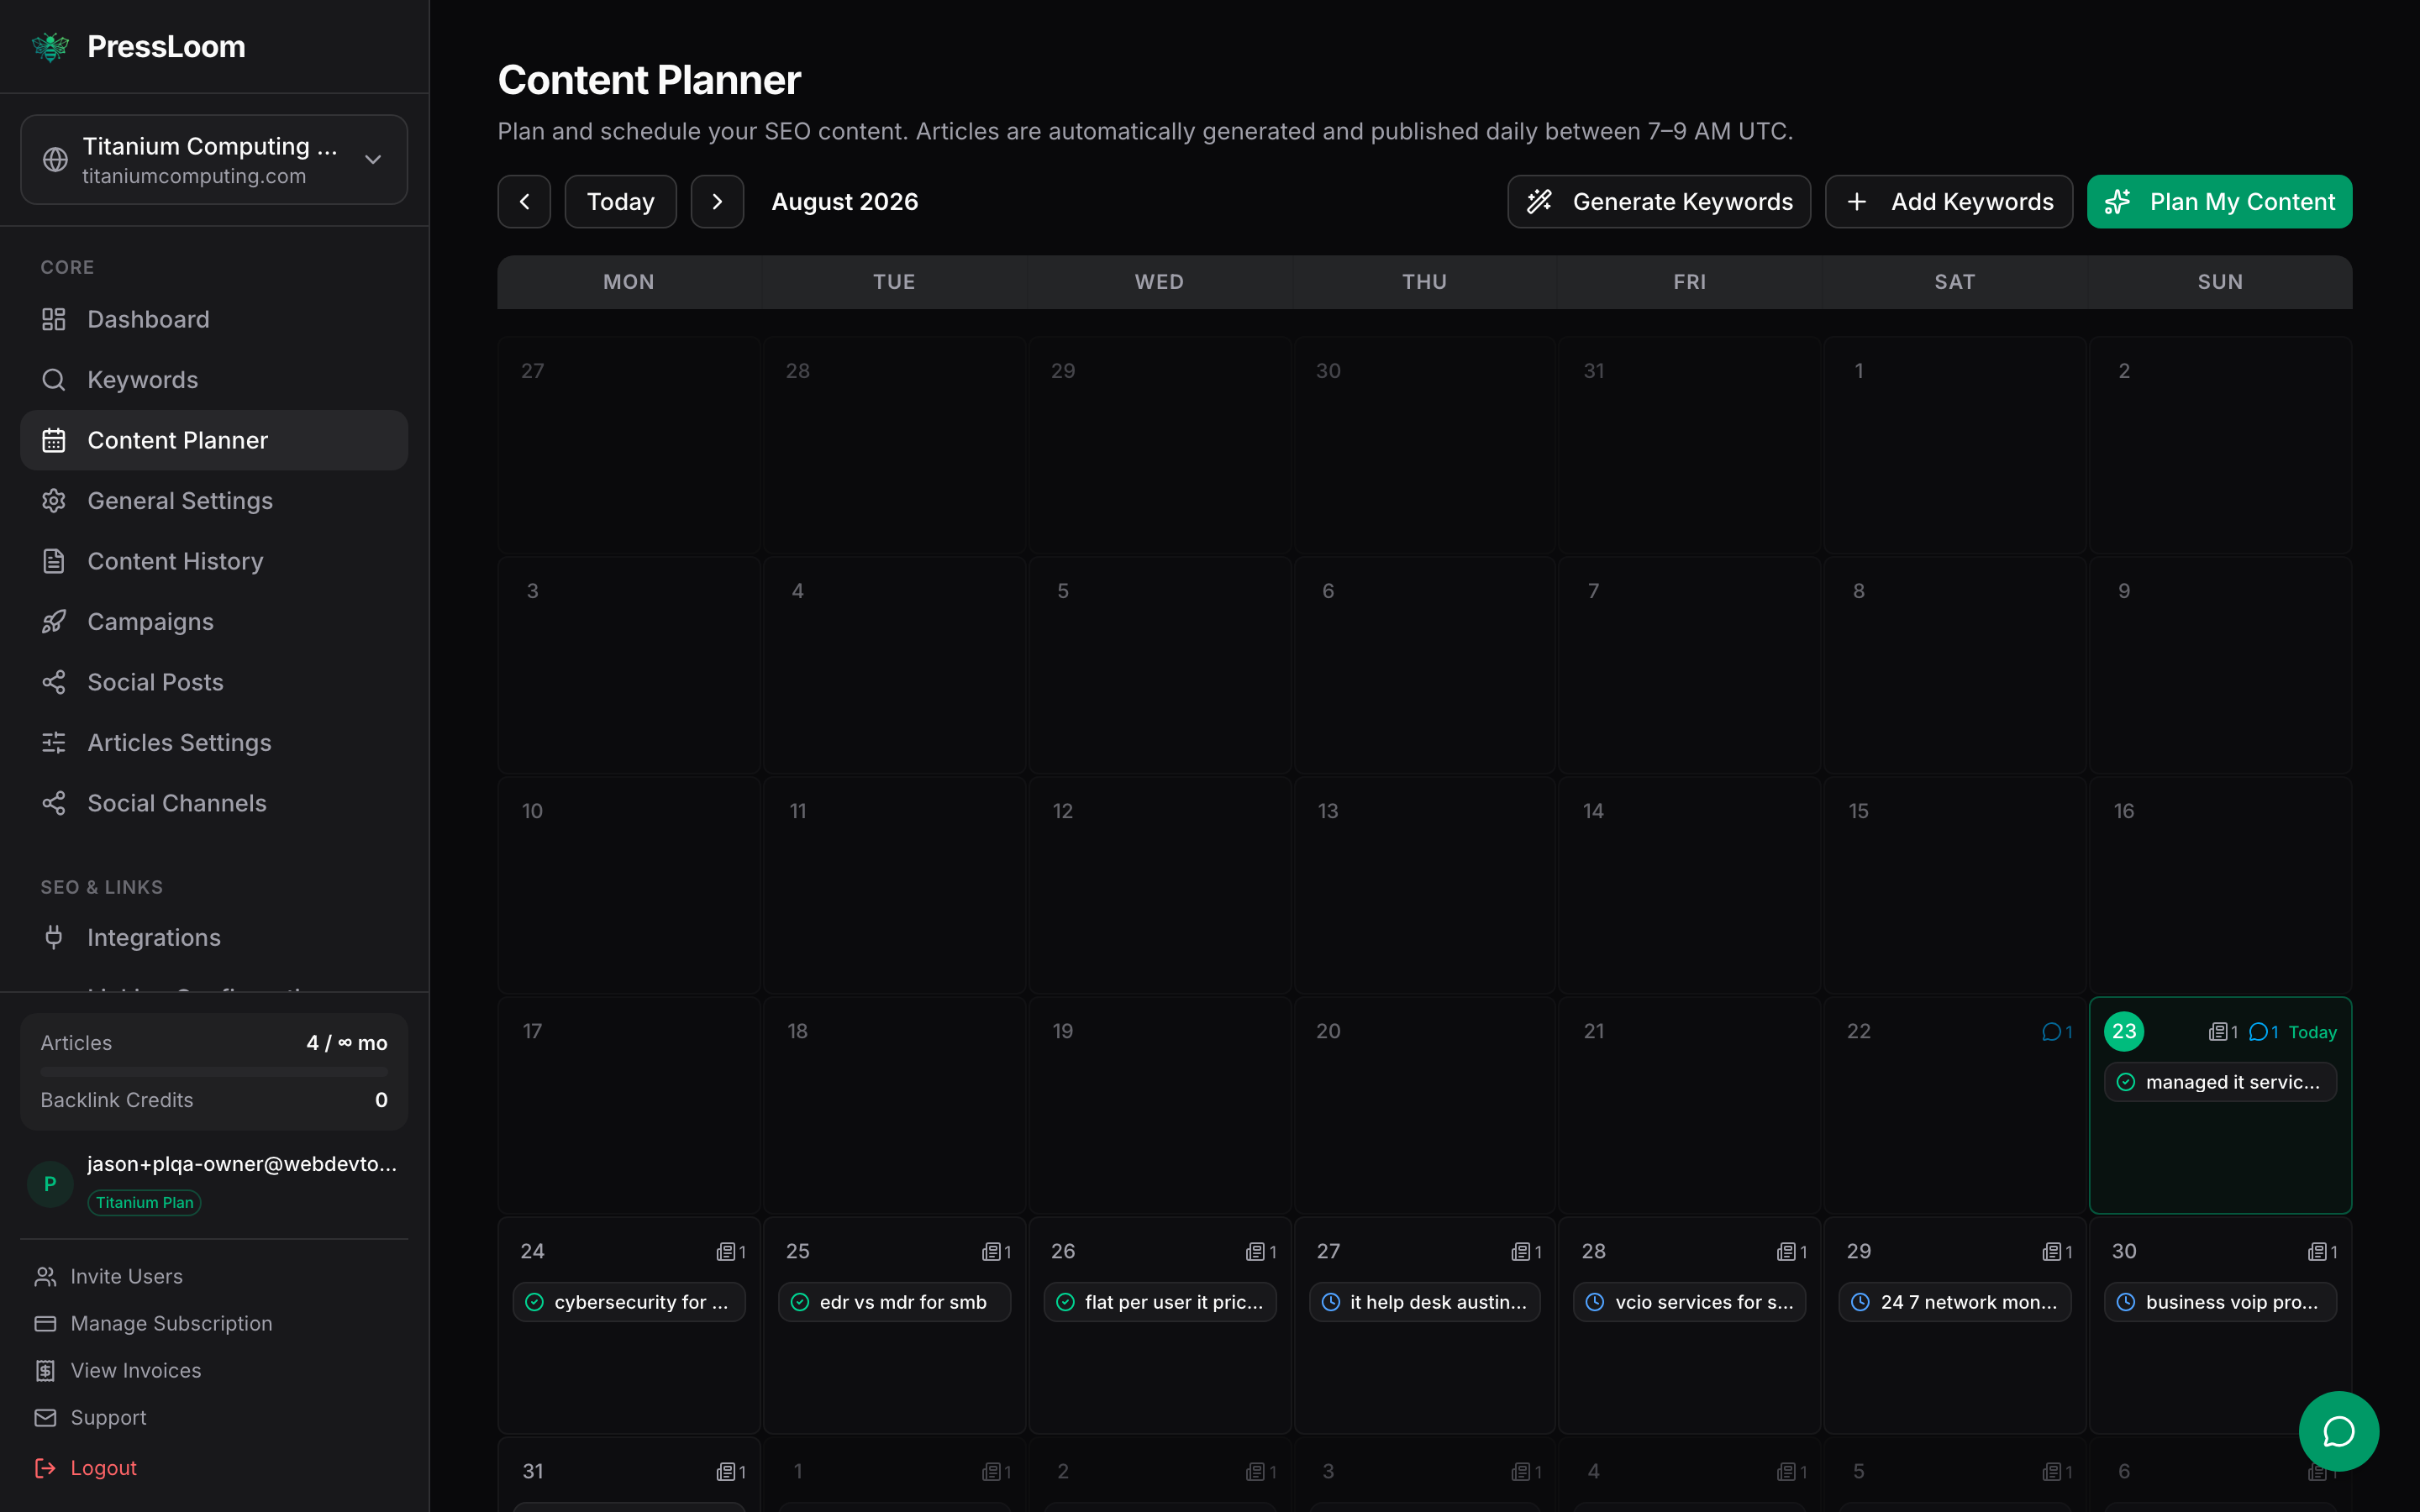Click the Articles 4 / ∞ mo count
Image resolution: width=2420 pixels, height=1512 pixels.
click(x=347, y=1043)
